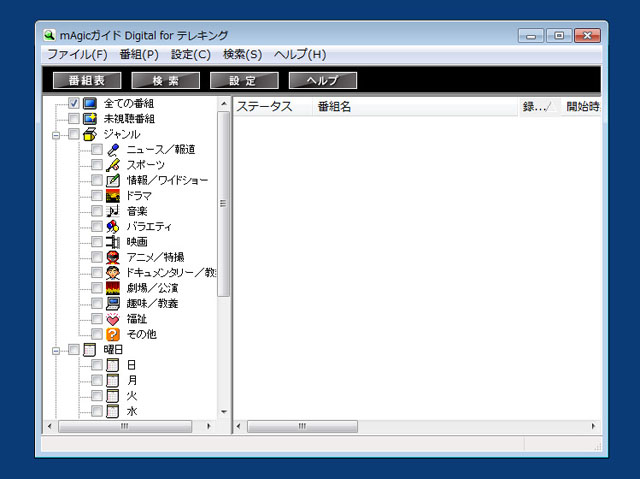Viewport: 640px width, 479px height.
Task: Enable the ニュース／報道 checkbox
Action: (x=97, y=149)
